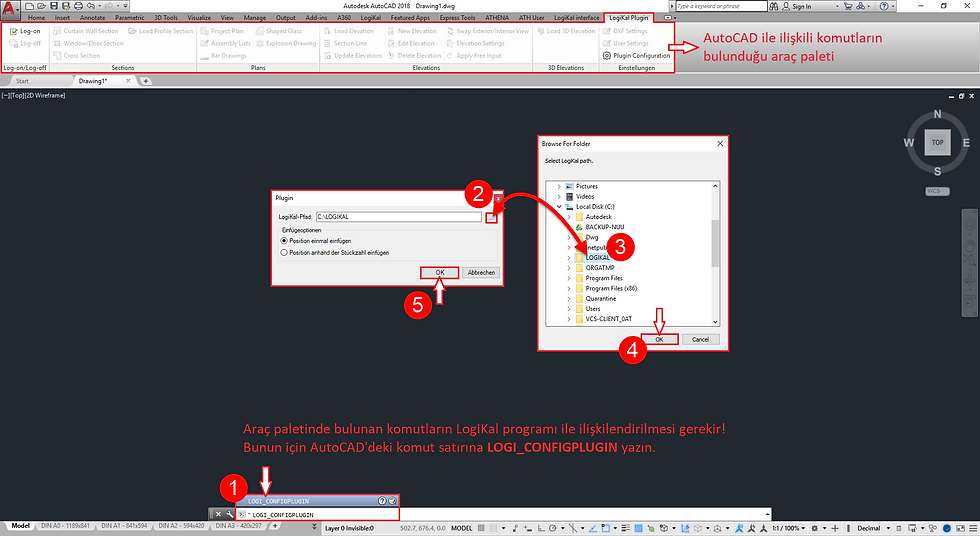Click the New file icon in quick access toolbar
This screenshot has height=536, width=980.
point(29,6)
